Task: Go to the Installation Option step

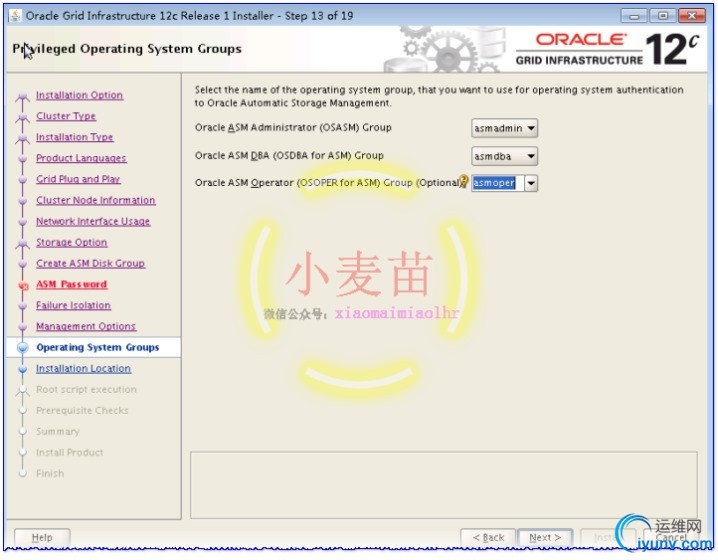Action: pos(80,95)
